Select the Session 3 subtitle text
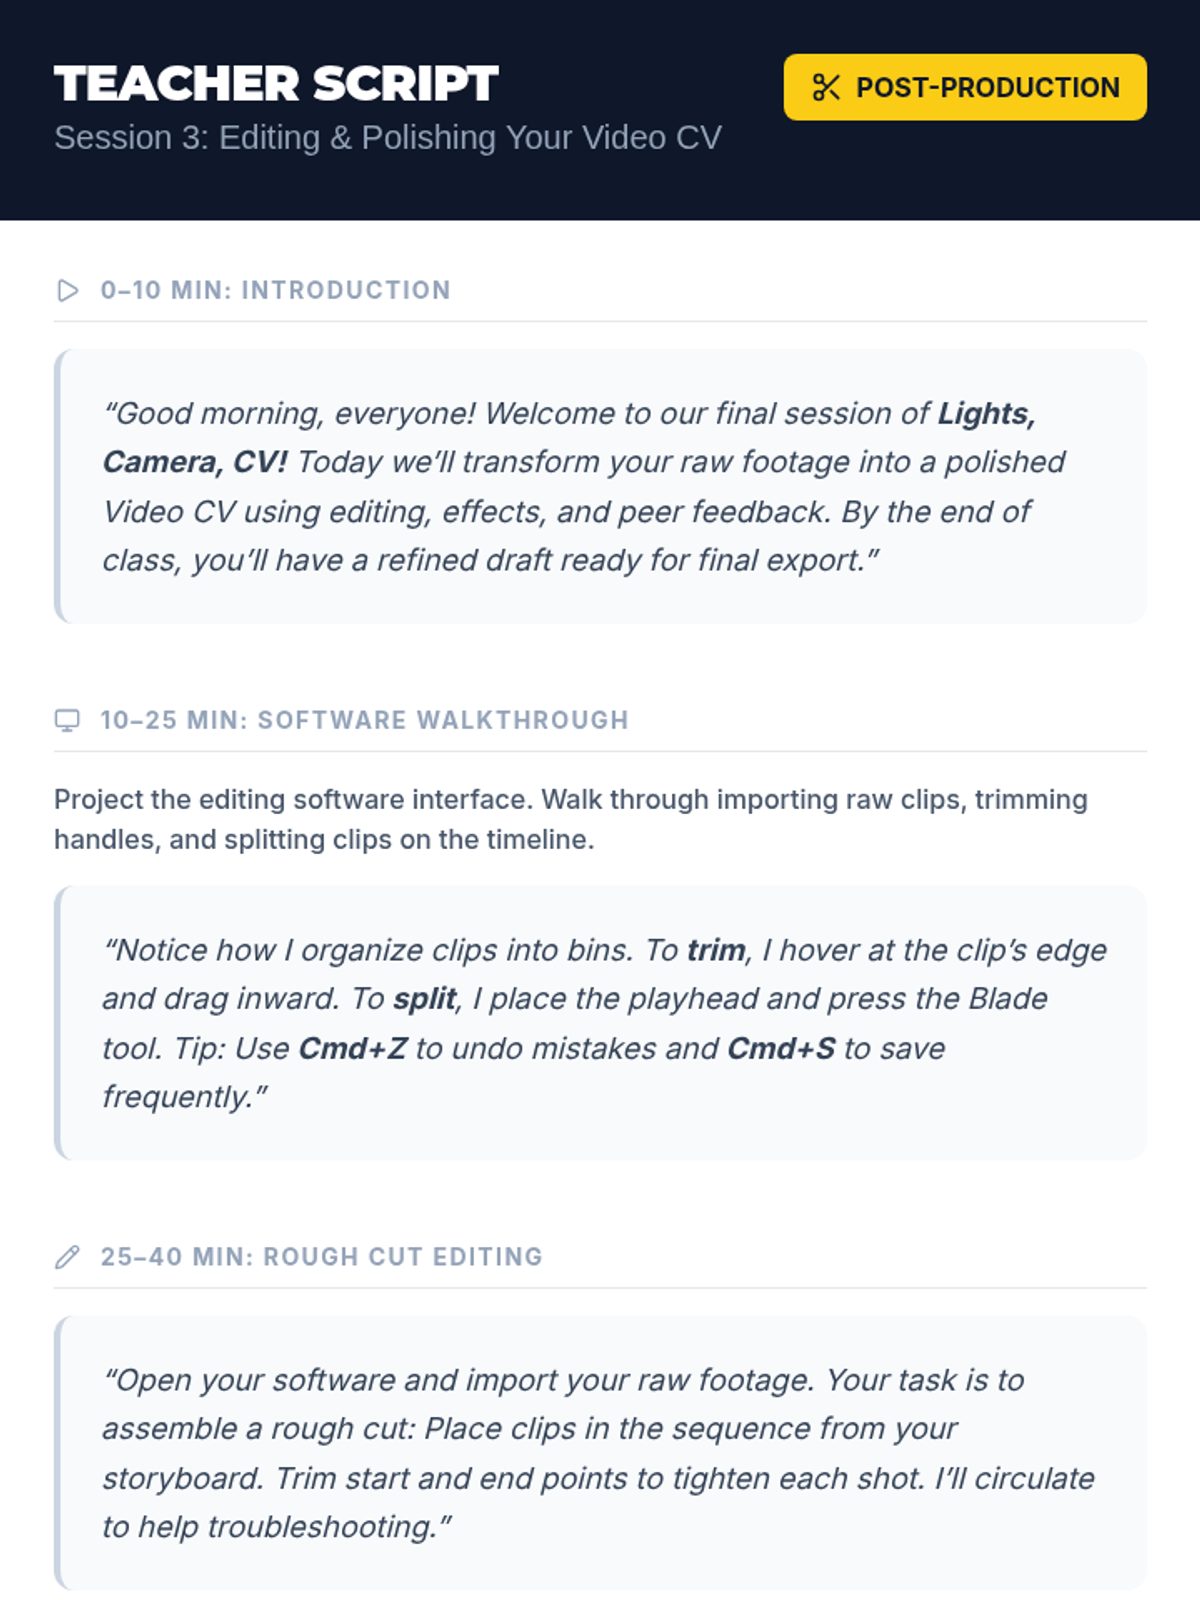Viewport: 1200px width, 1600px height. [387, 138]
